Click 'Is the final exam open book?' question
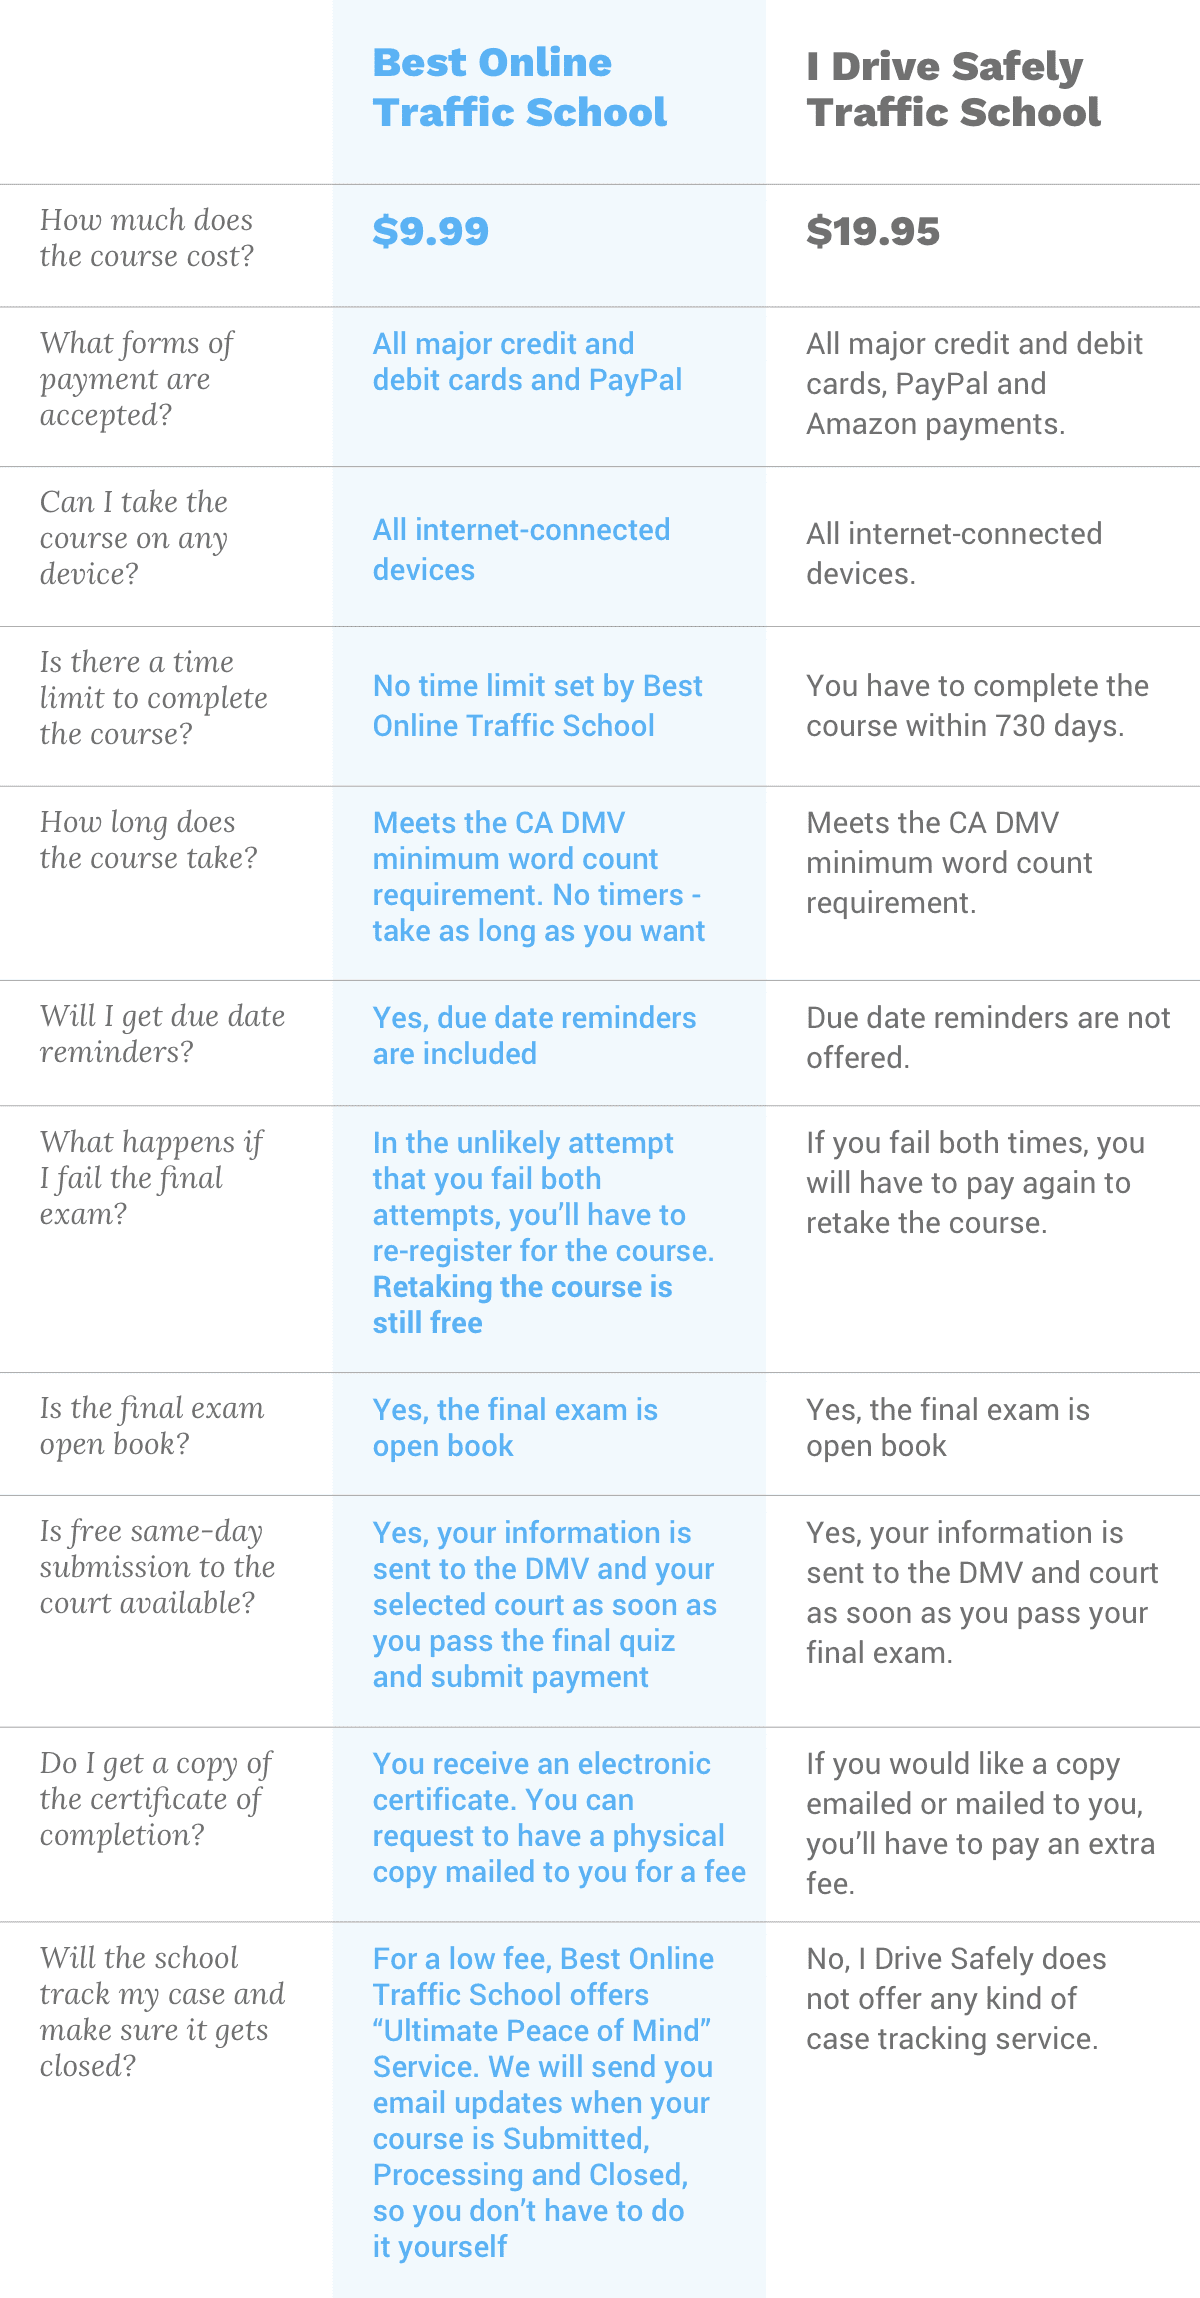This screenshot has width=1200, height=2298. pos(152,1426)
